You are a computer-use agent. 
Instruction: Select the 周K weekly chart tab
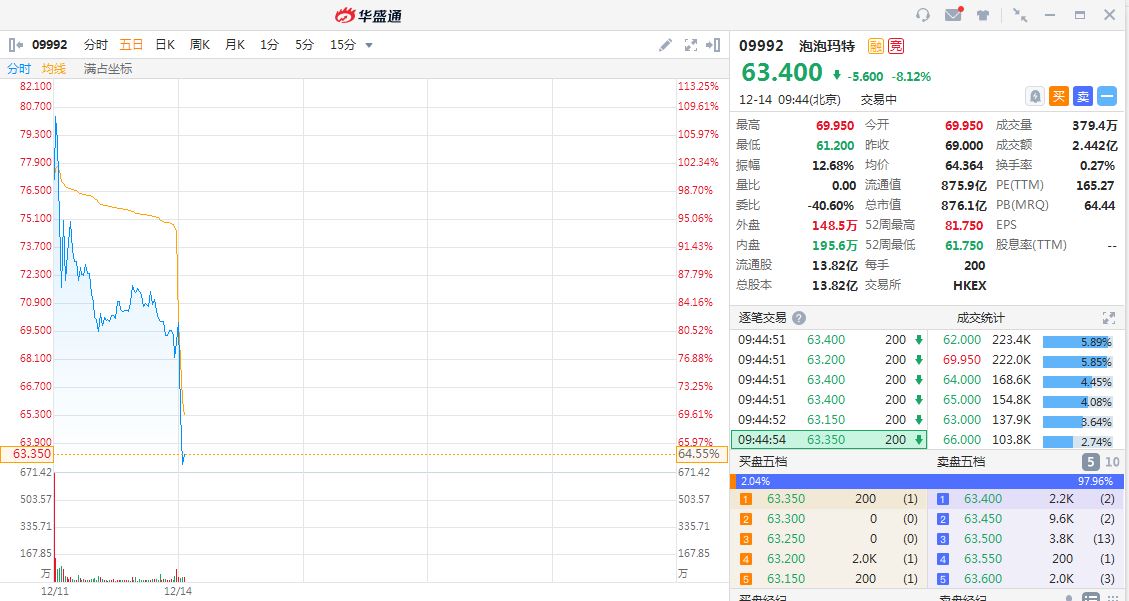pyautogui.click(x=199, y=45)
